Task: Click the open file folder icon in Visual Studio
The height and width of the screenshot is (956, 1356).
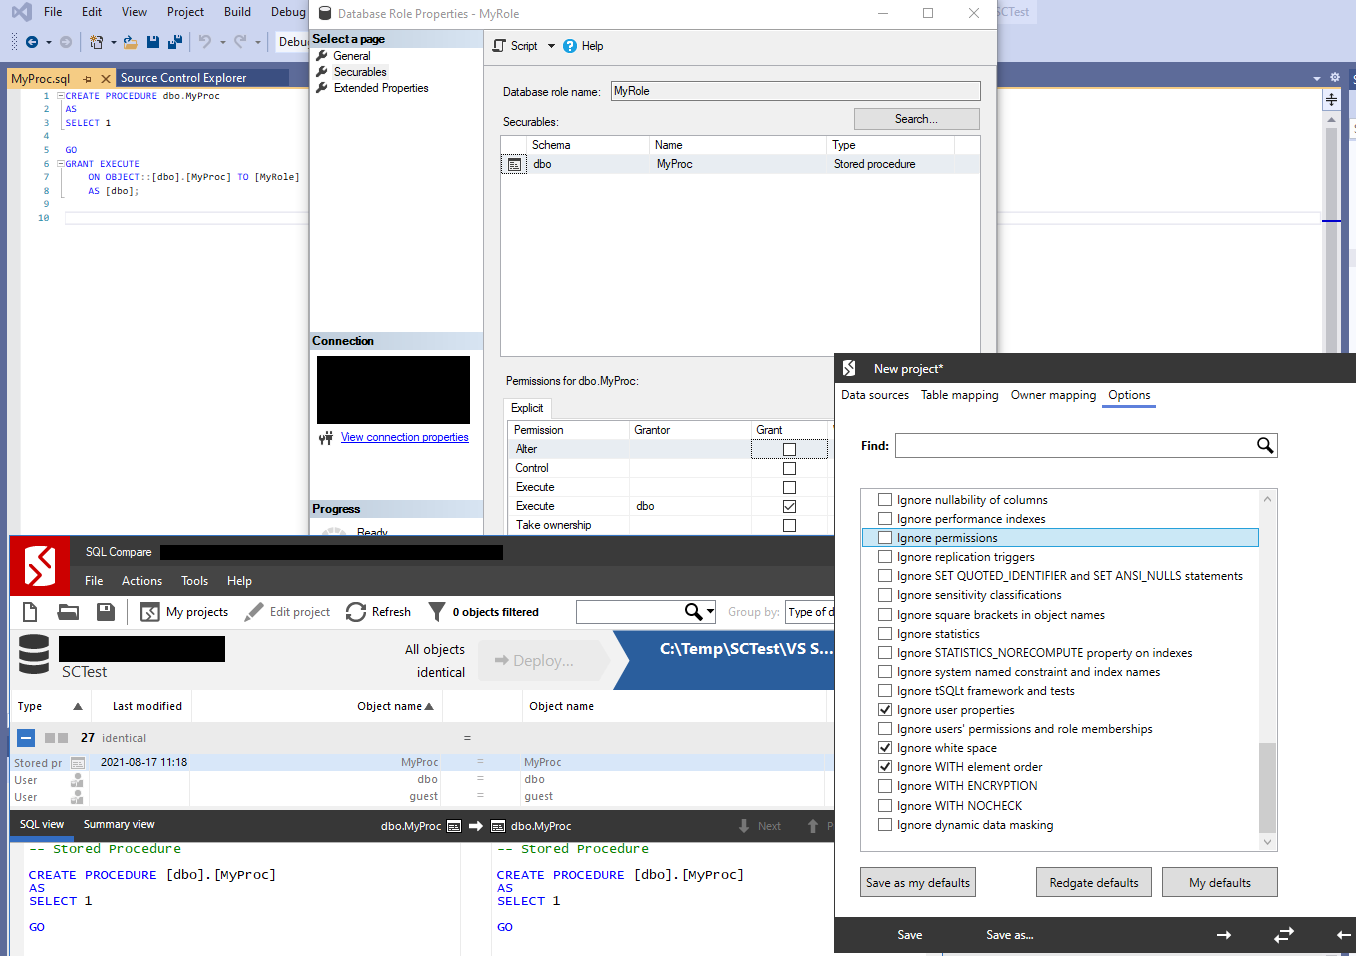Action: [x=130, y=42]
